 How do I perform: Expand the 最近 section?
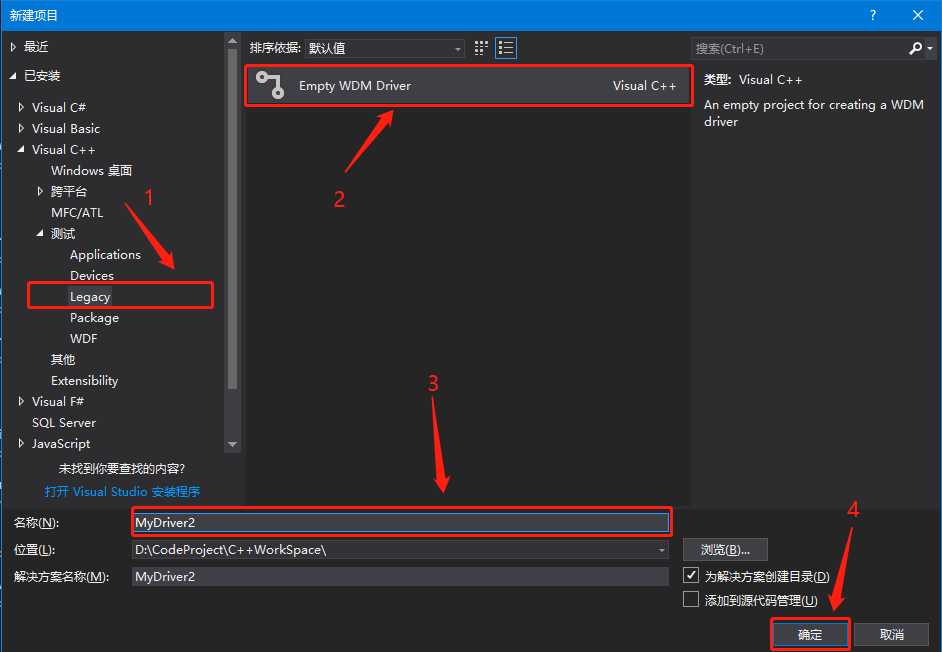13,47
